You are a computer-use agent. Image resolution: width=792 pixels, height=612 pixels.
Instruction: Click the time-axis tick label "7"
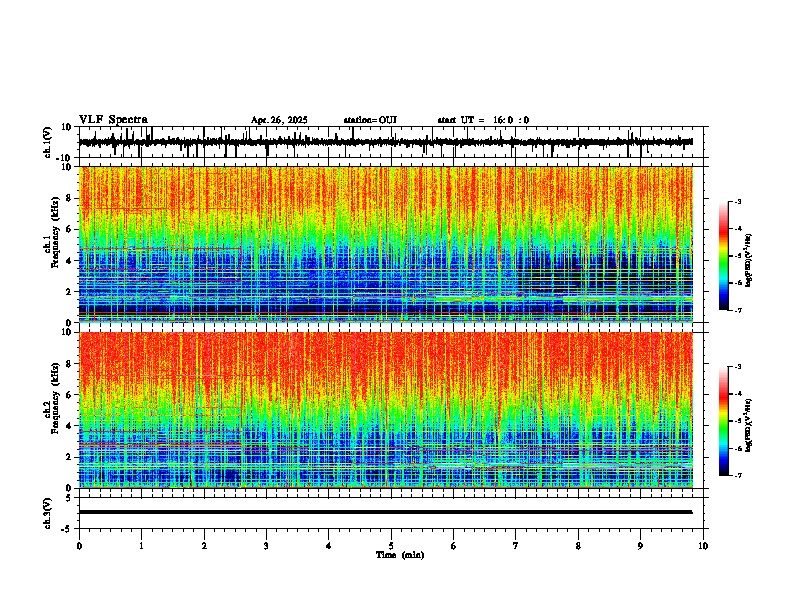(x=516, y=546)
